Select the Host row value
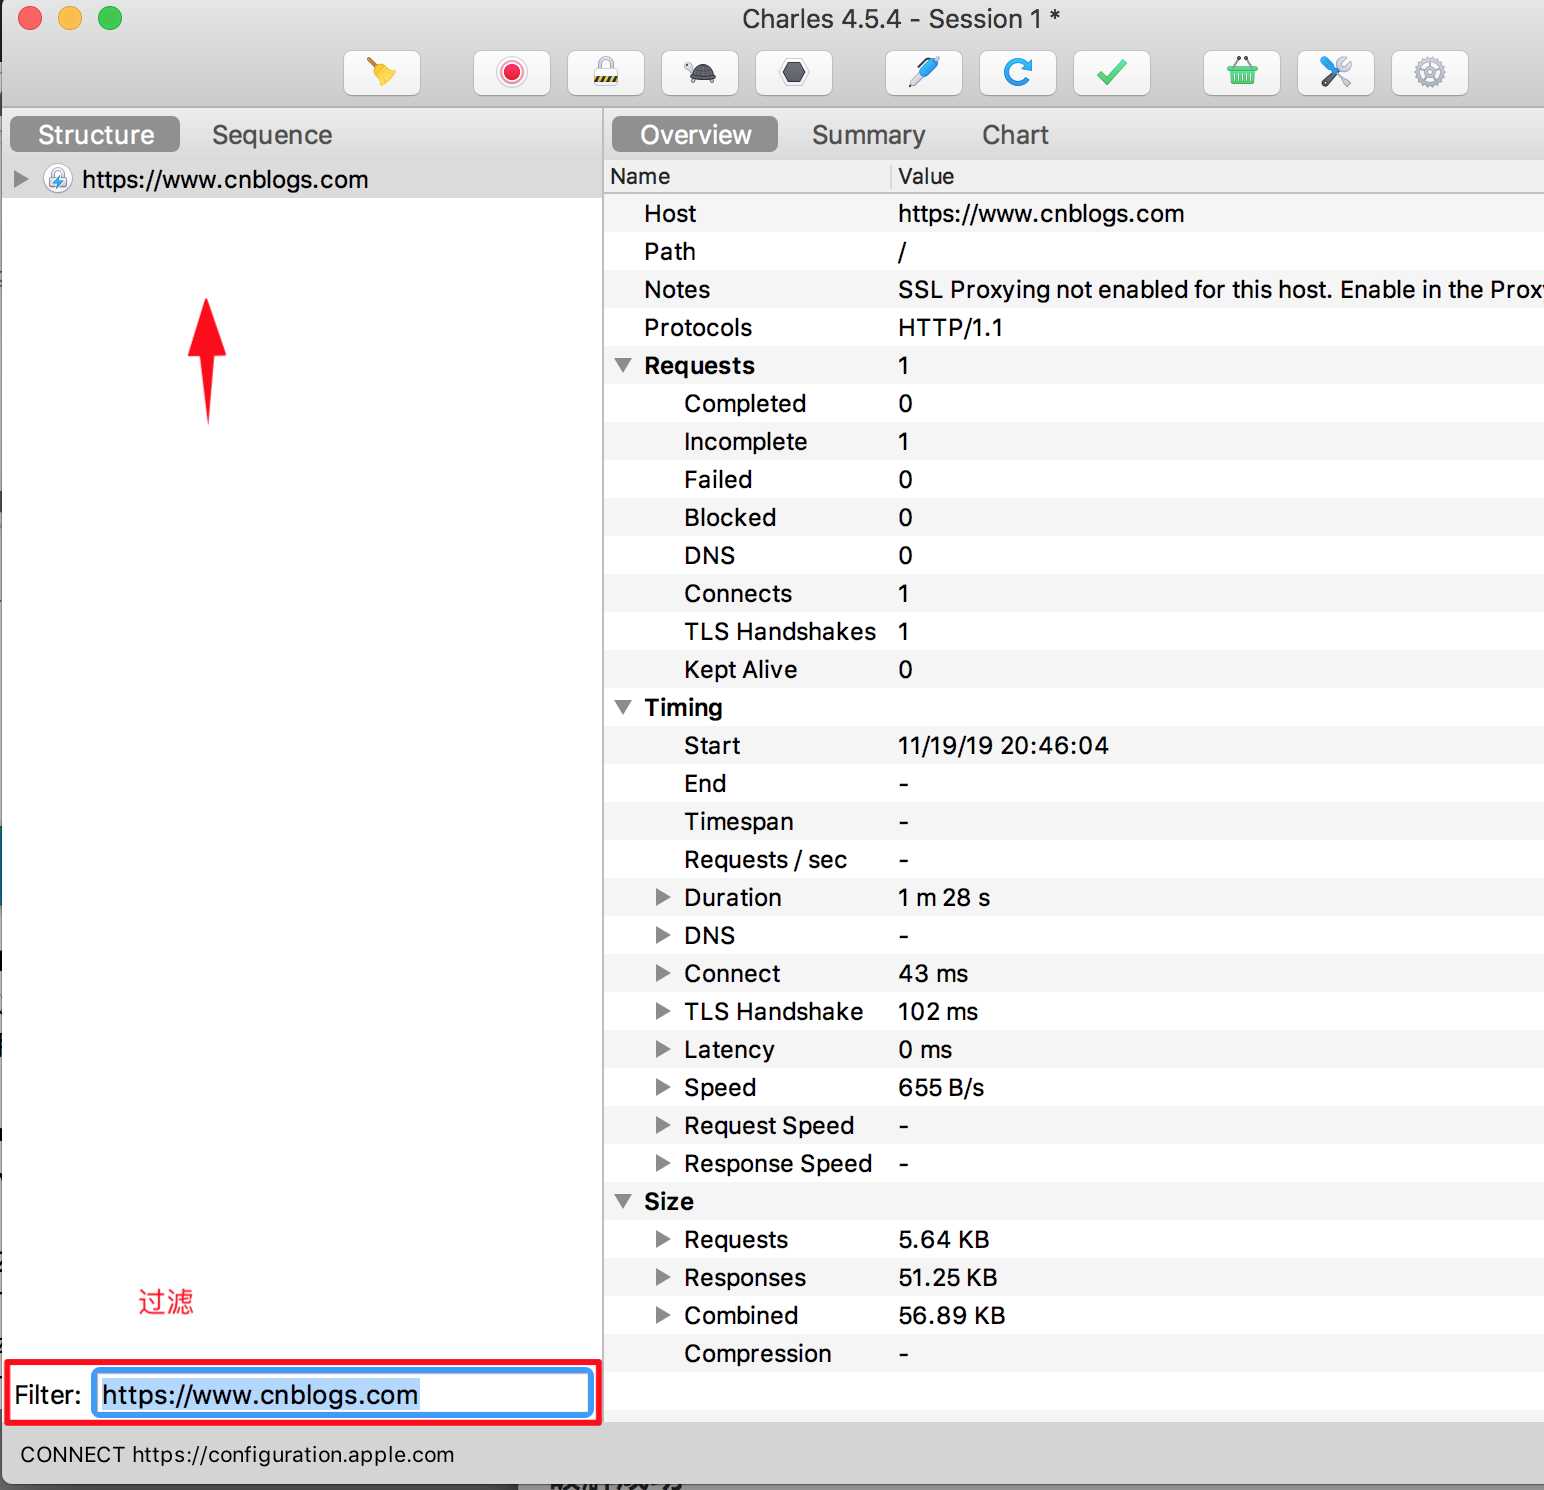Viewport: 1544px width, 1490px height. 1040,213
